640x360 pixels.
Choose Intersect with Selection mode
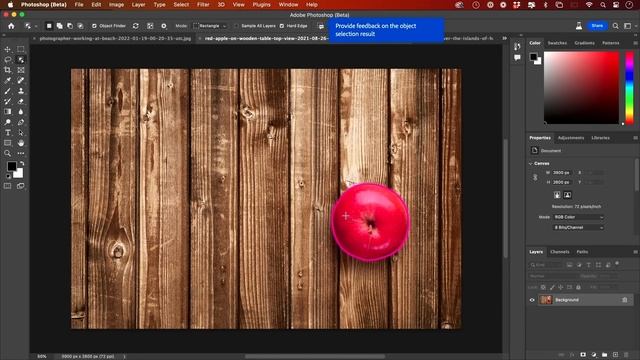pos(80,26)
